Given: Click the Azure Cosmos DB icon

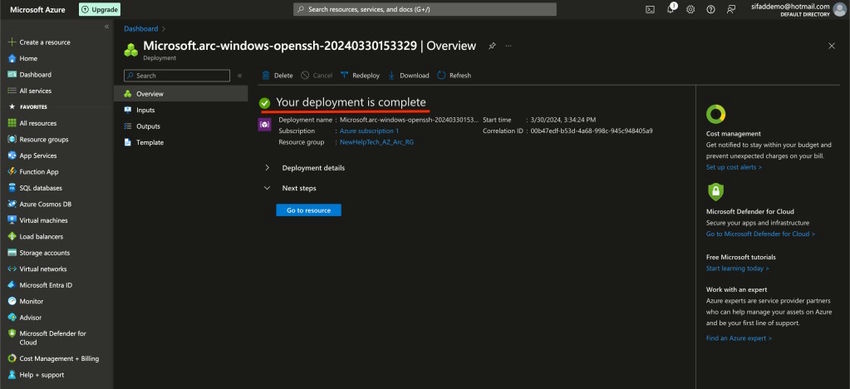Looking at the screenshot, I should pyautogui.click(x=12, y=204).
